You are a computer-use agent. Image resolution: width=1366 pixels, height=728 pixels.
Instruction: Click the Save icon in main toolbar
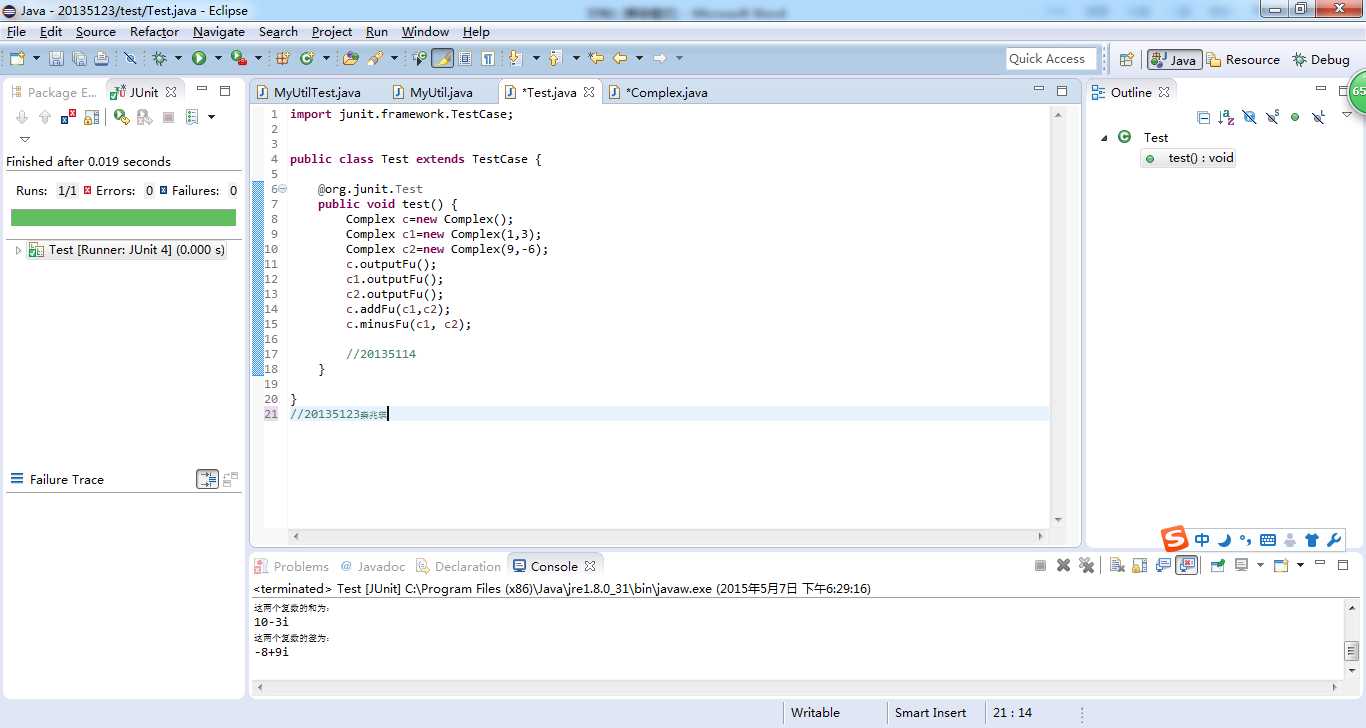coord(56,59)
